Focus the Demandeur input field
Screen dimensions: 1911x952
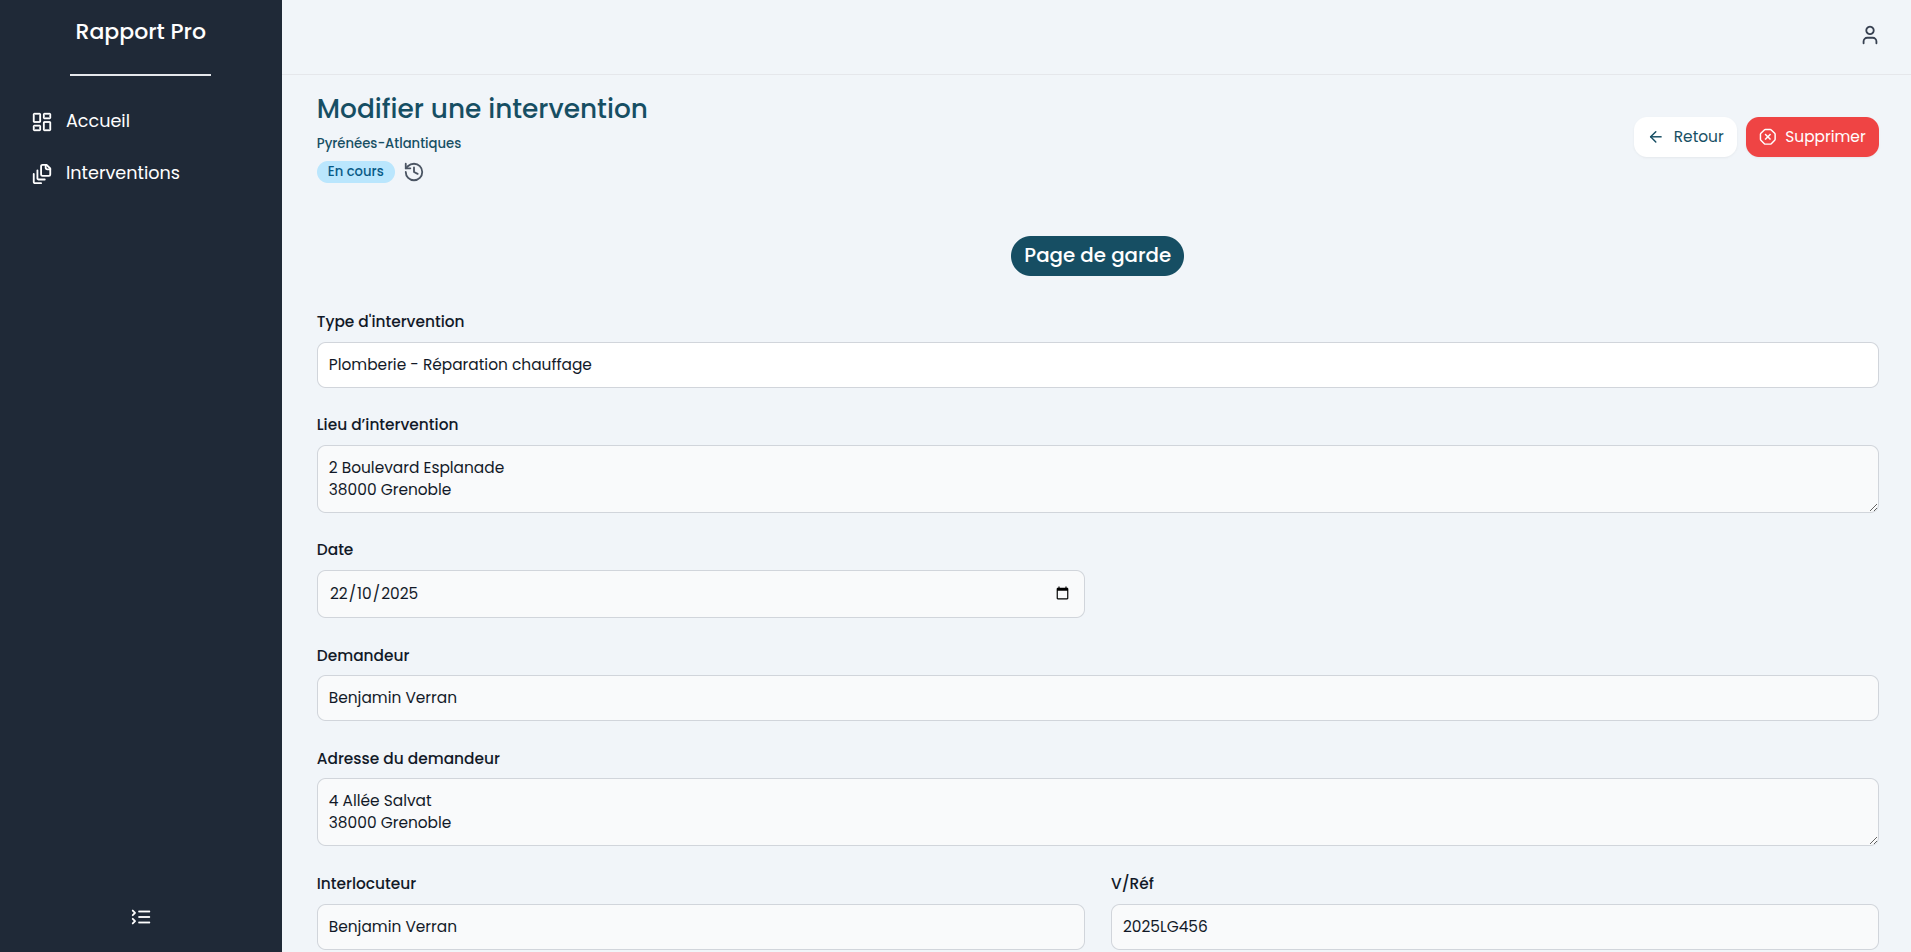(1097, 698)
